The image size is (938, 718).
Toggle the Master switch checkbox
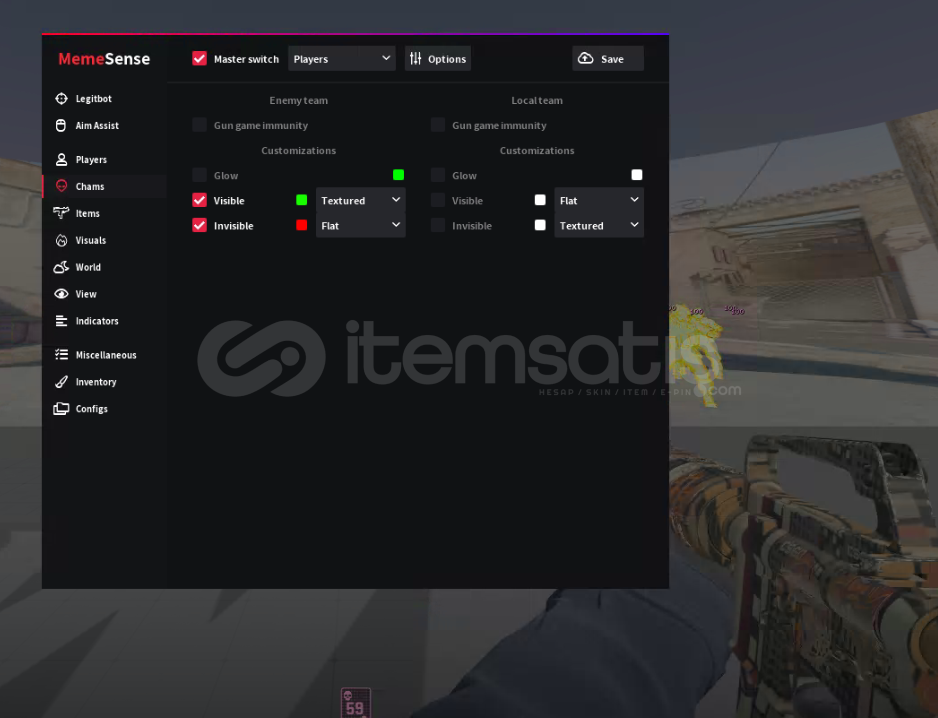point(199,59)
